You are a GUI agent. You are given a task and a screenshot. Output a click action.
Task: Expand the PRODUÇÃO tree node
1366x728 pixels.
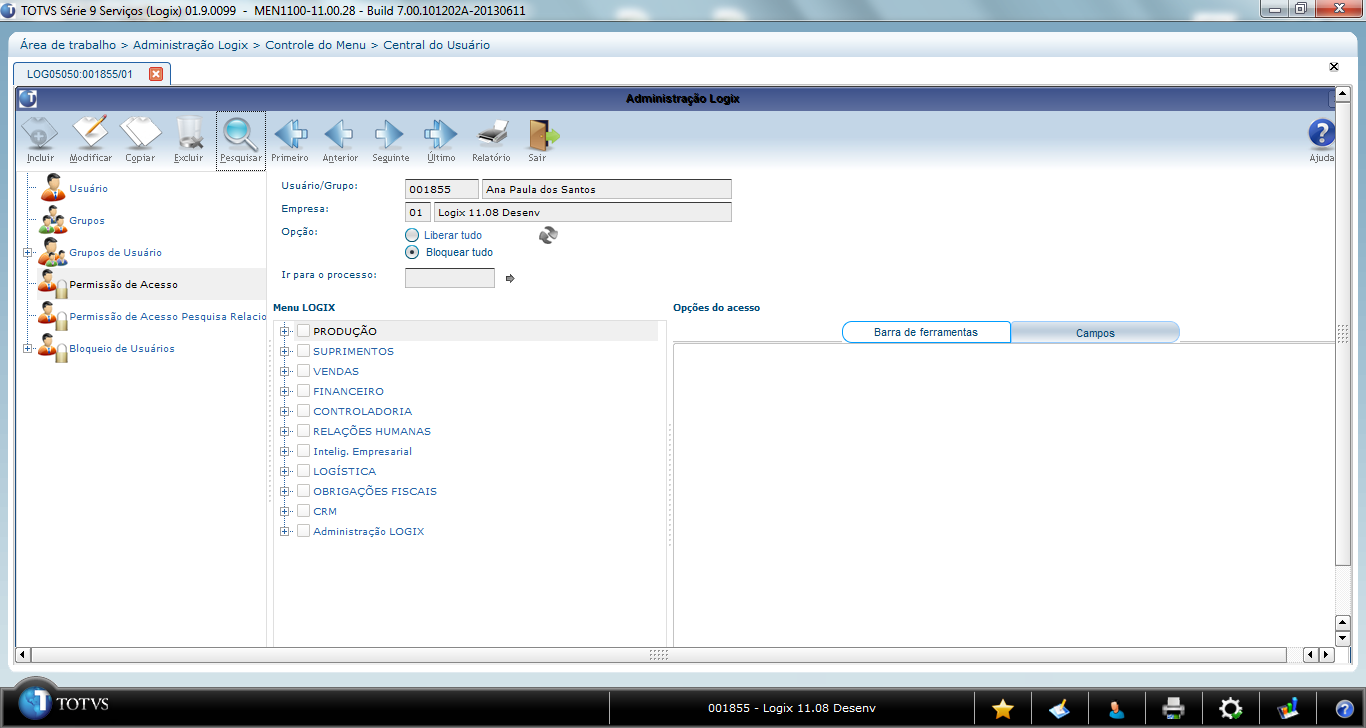point(285,331)
